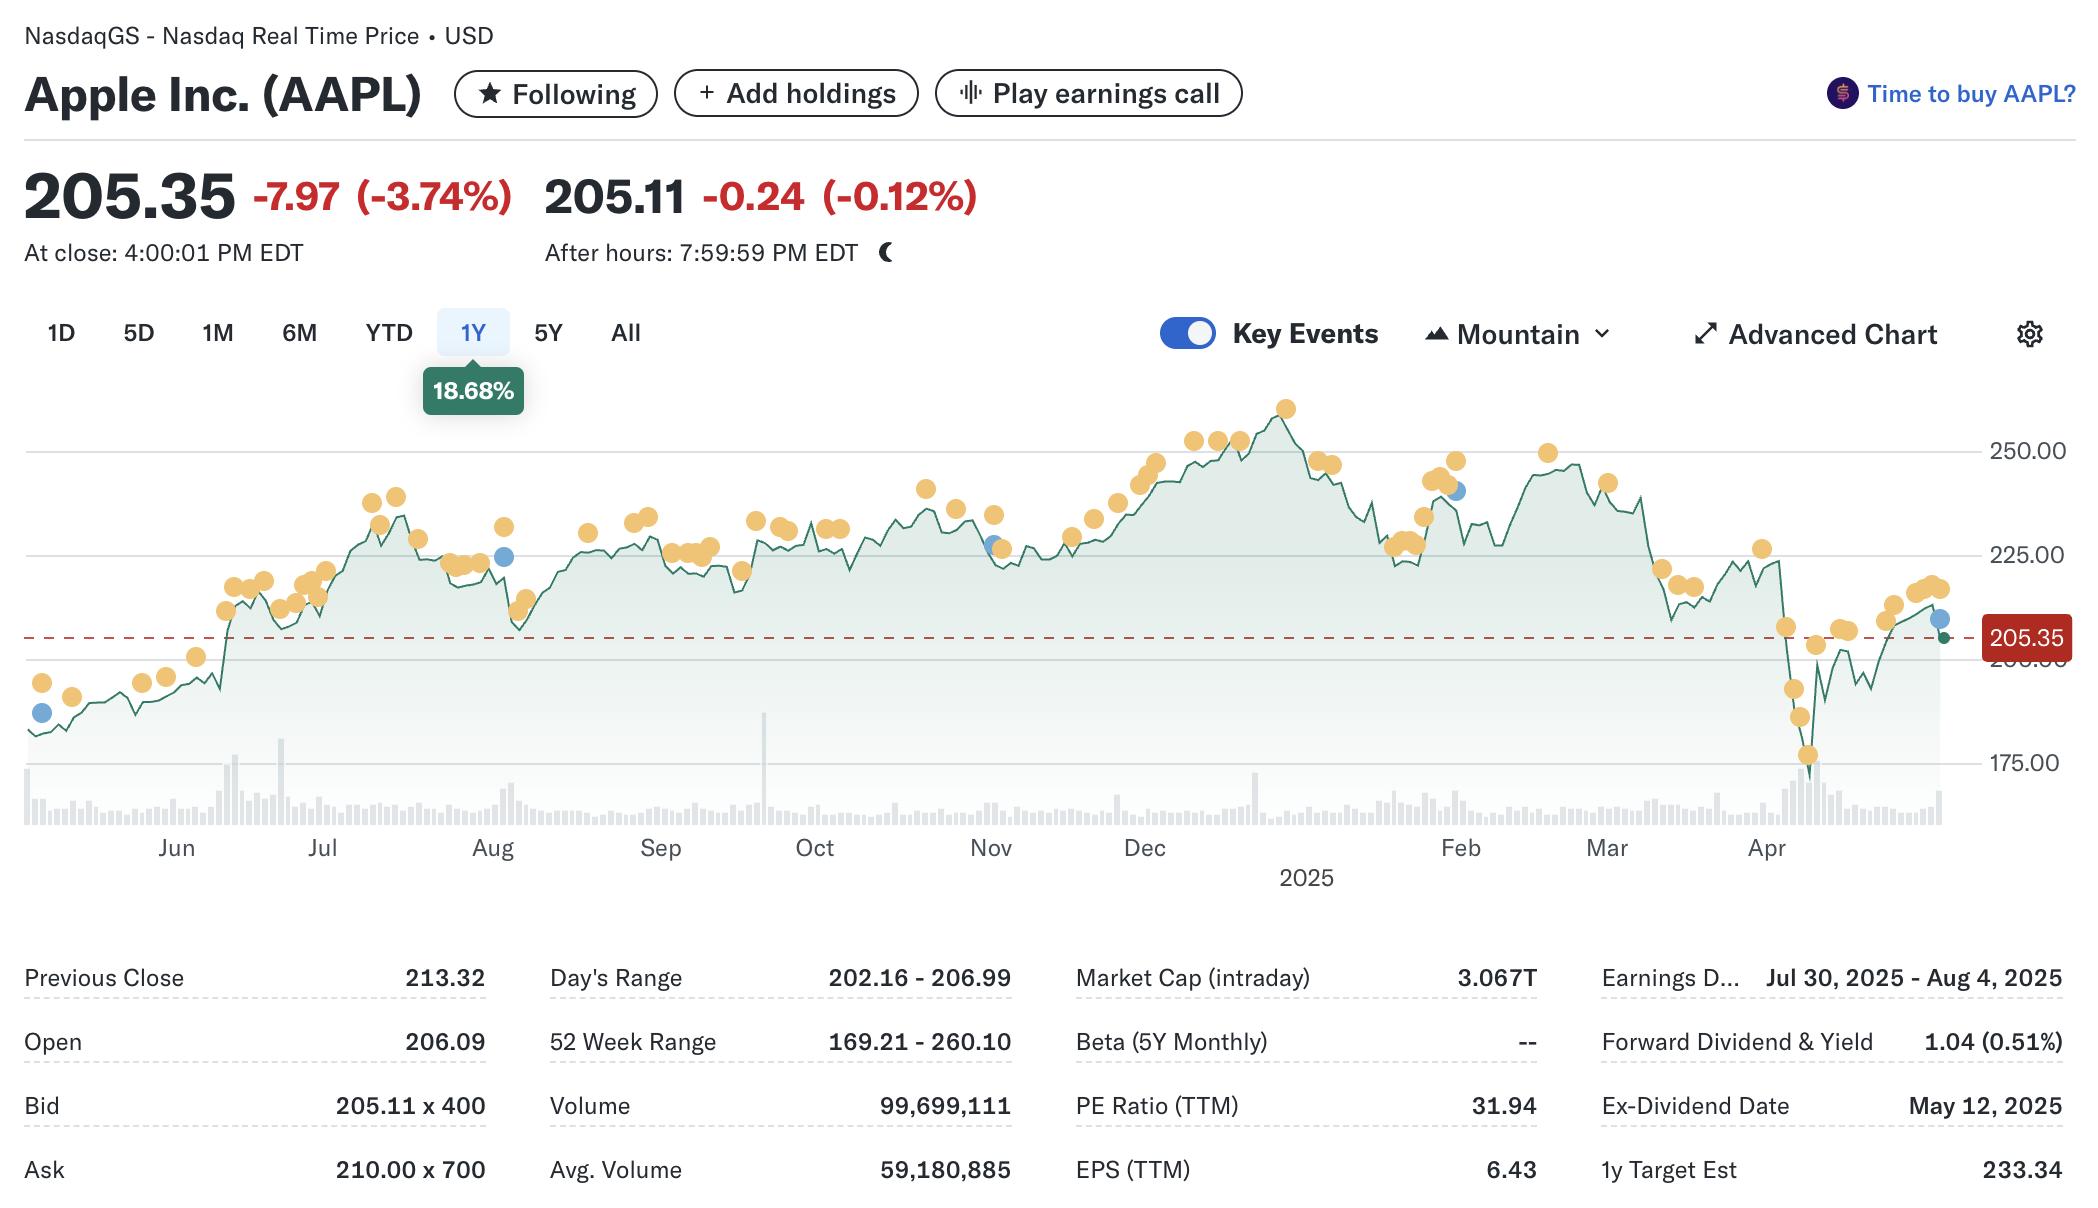The image size is (2098, 1208).
Task: Click the star icon on Following button
Action: coord(489,94)
